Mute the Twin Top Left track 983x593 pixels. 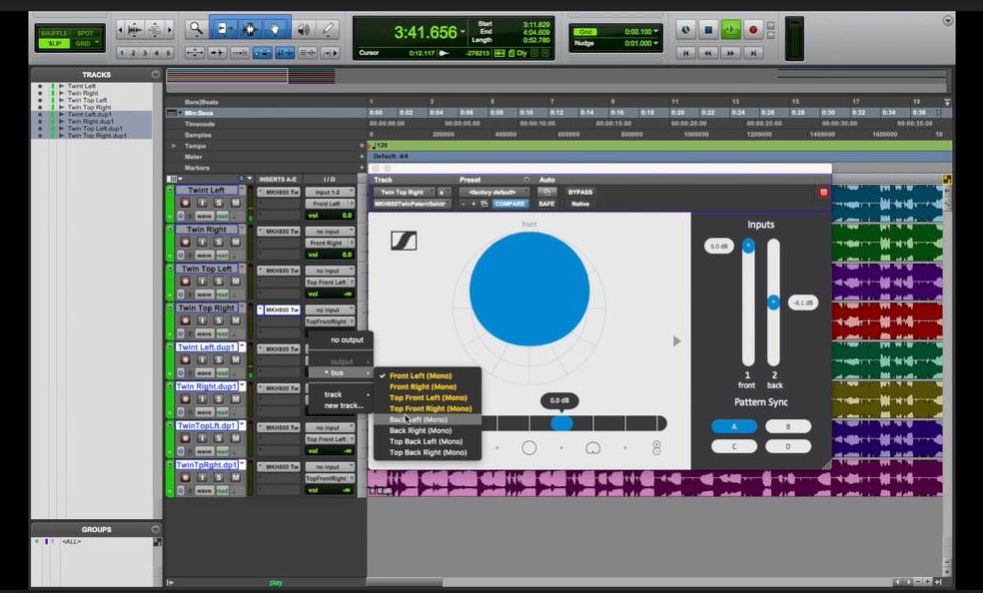pyautogui.click(x=235, y=281)
